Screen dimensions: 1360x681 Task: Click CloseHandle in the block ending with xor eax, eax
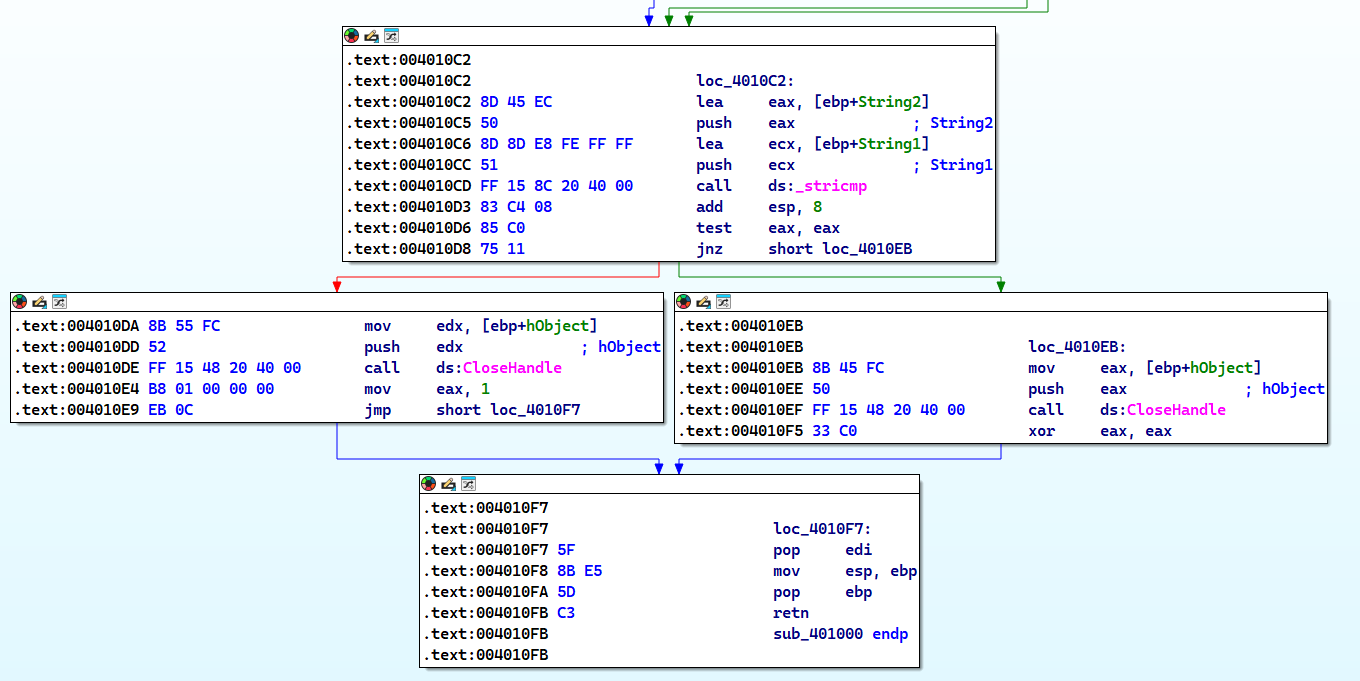point(1176,410)
